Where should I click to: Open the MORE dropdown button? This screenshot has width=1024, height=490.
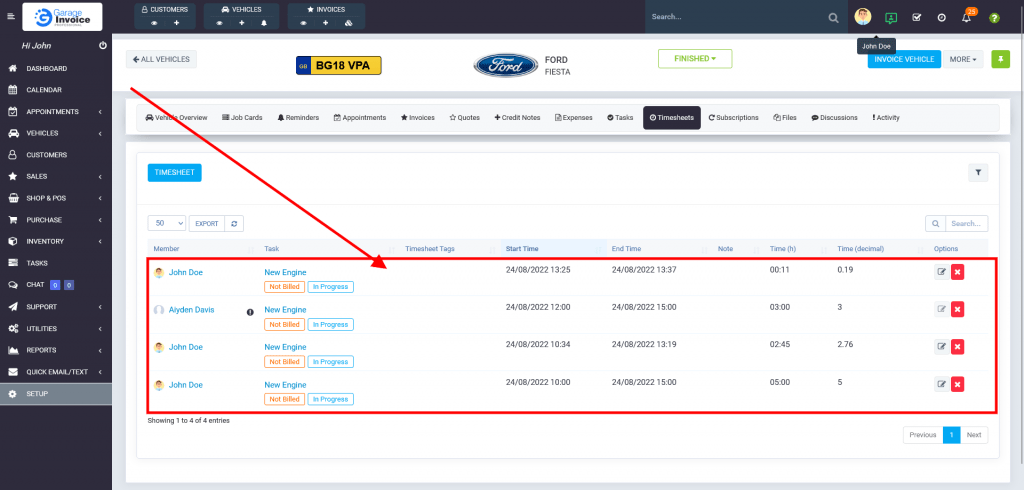coord(963,59)
